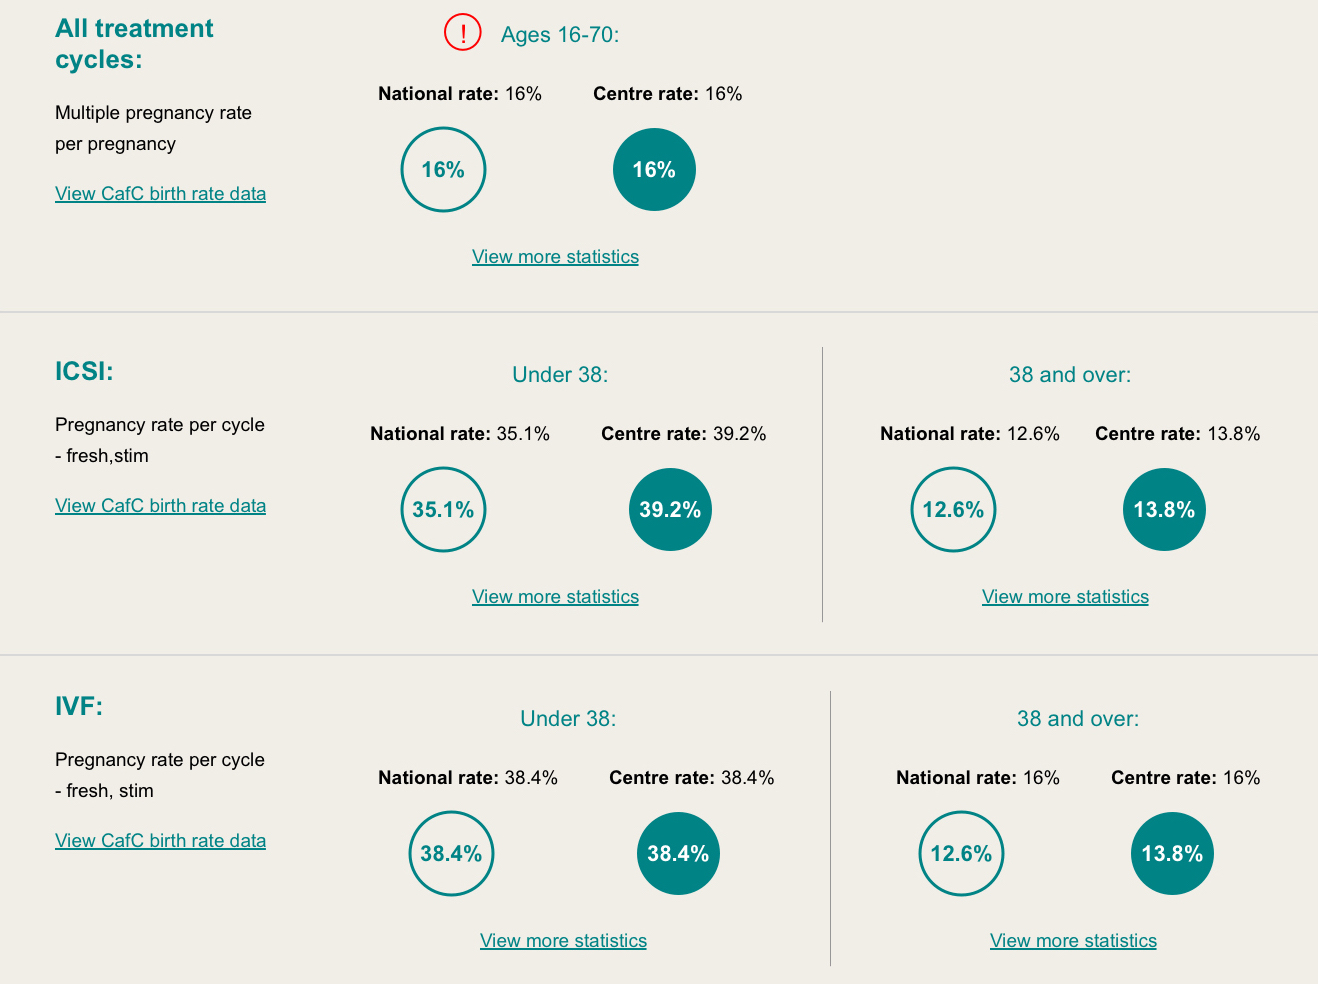Click the ICSI 38 and over 13.8% circle

click(x=1164, y=509)
